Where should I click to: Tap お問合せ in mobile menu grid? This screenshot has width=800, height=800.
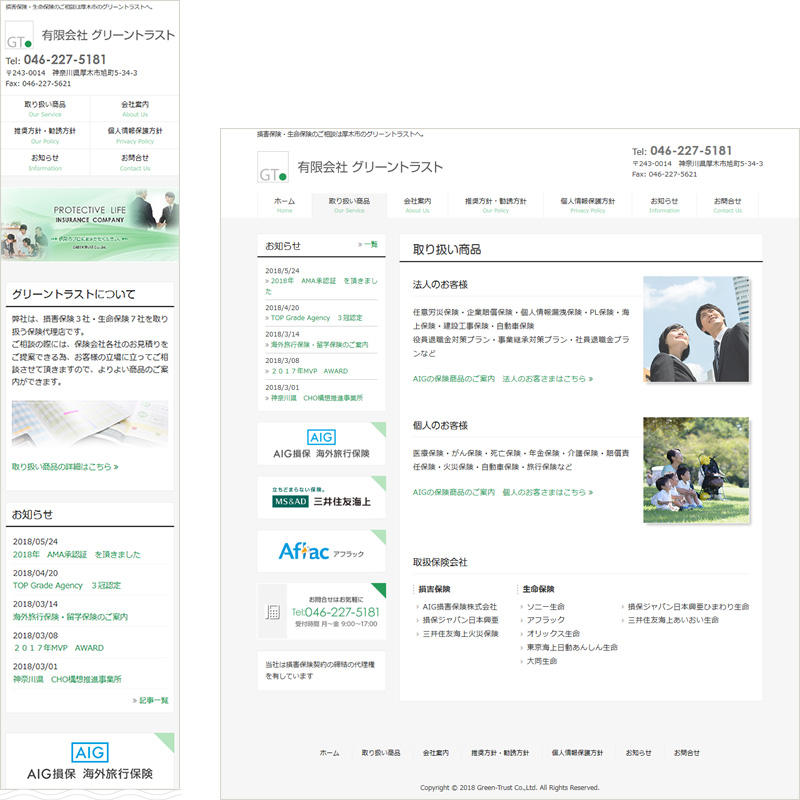click(x=135, y=162)
